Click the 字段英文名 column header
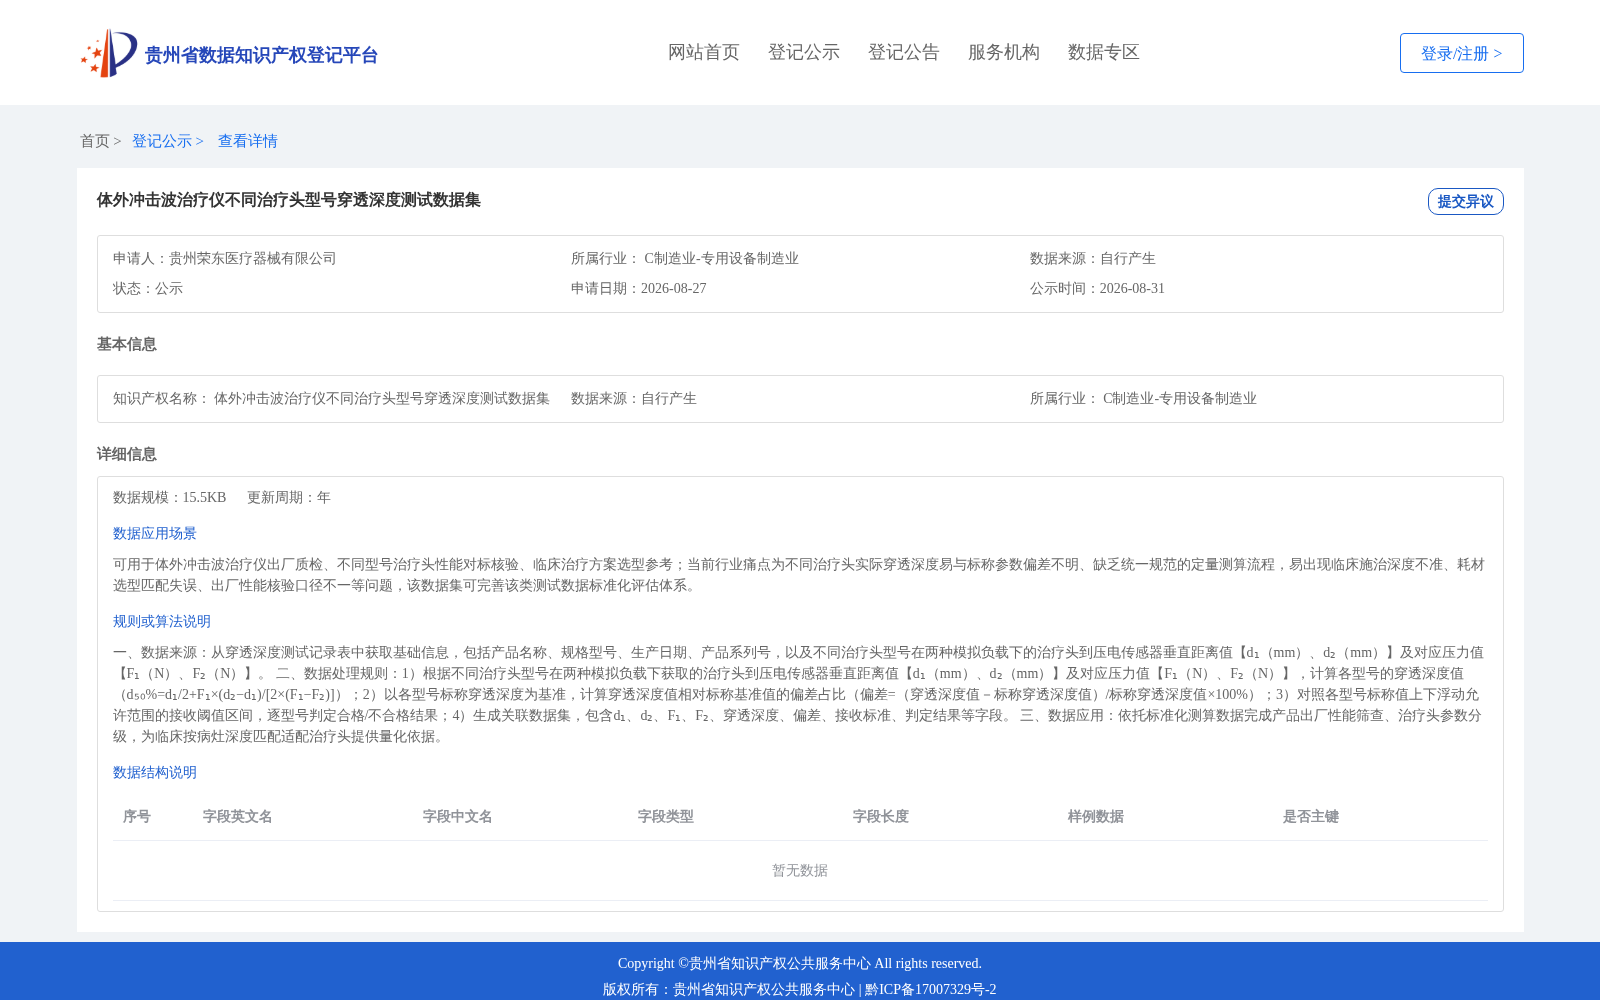 pyautogui.click(x=238, y=816)
